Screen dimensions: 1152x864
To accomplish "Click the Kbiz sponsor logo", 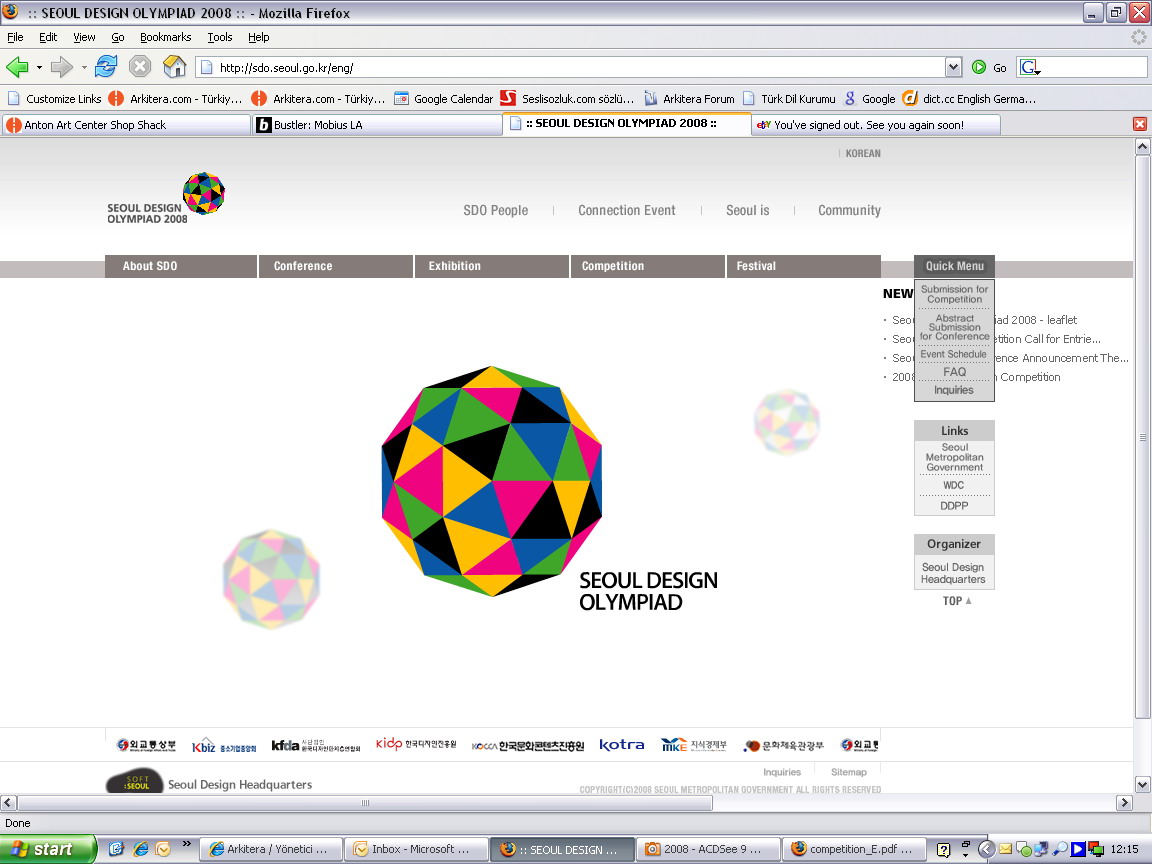I will point(224,746).
